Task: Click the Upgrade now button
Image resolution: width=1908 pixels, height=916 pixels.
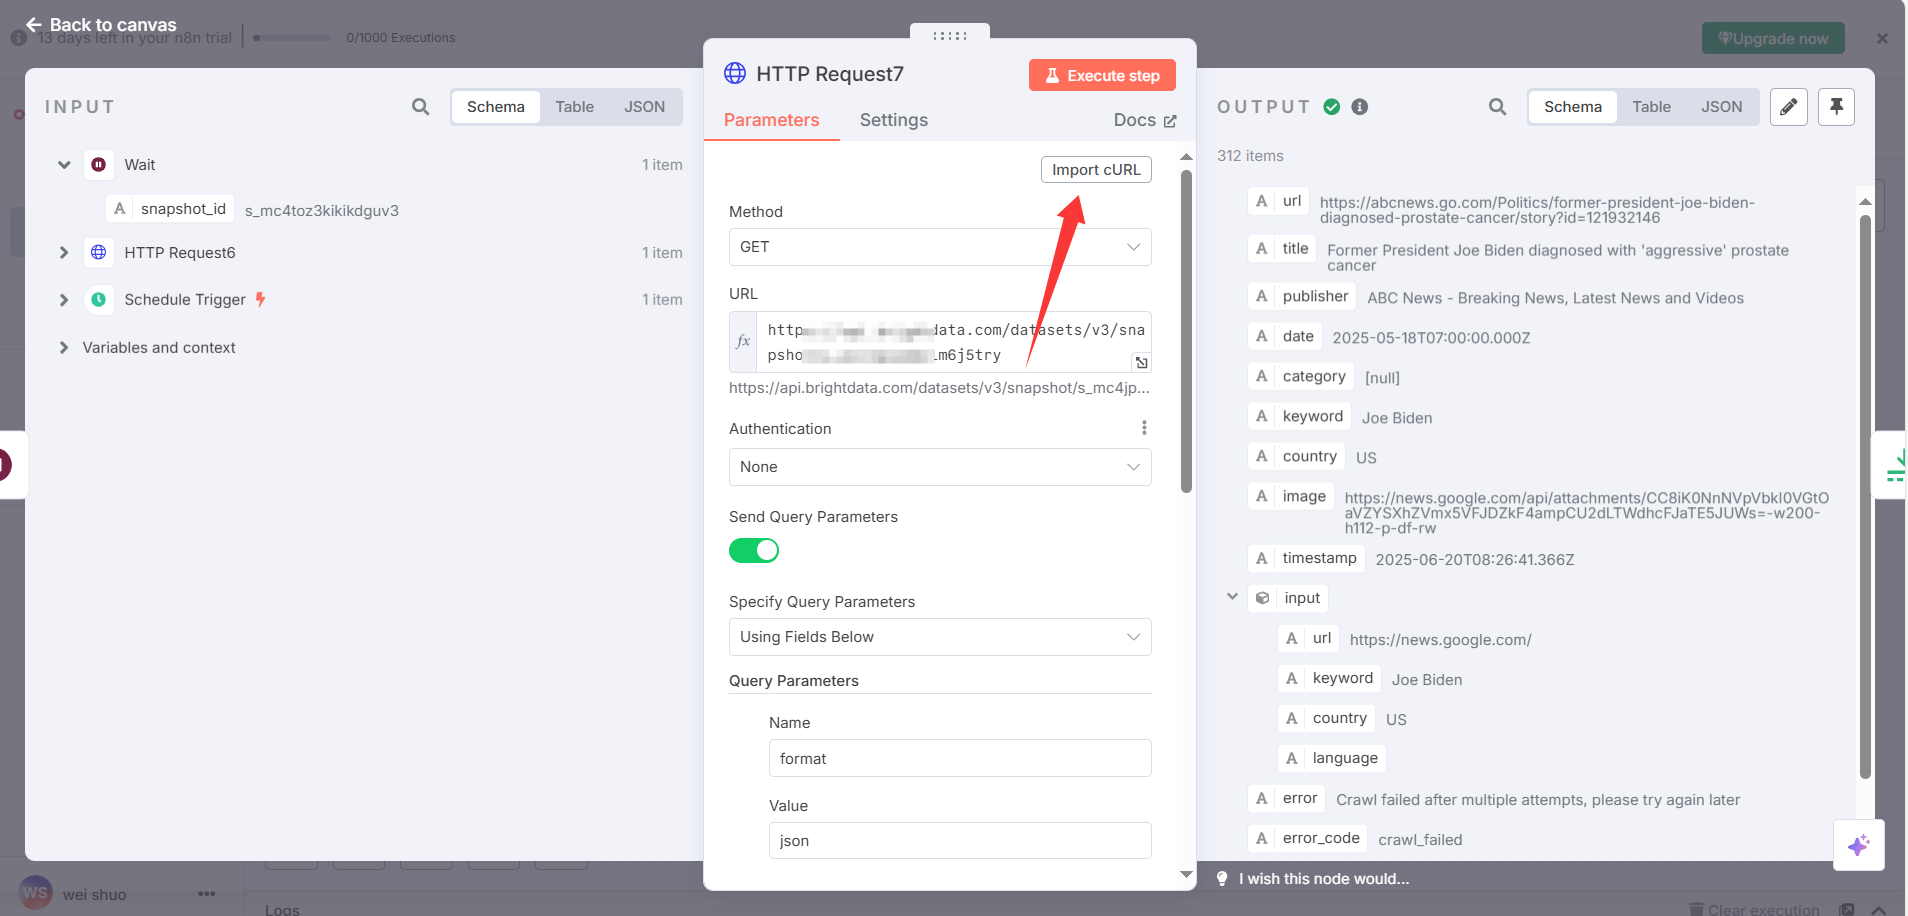Action: 1773,38
